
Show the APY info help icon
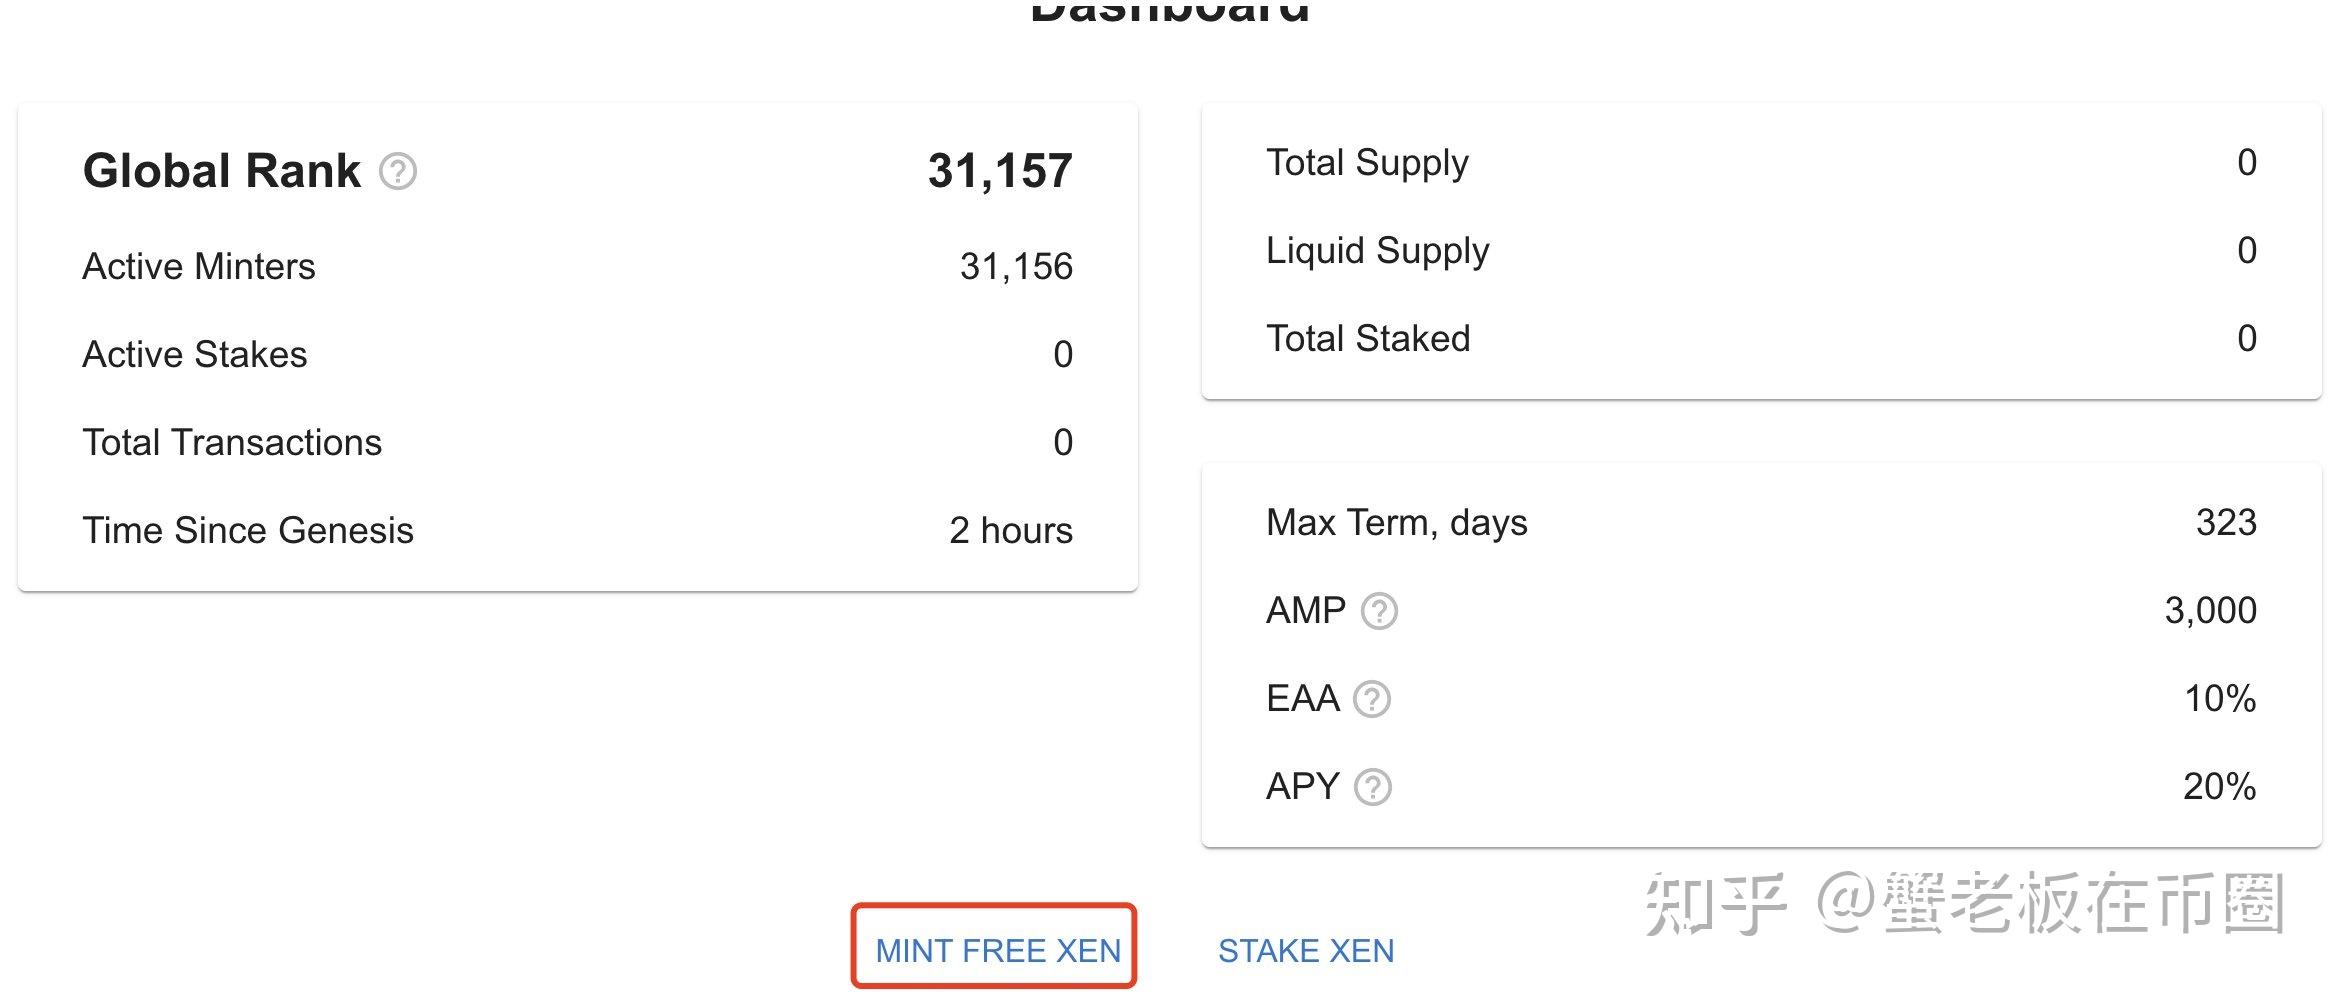pyautogui.click(x=1372, y=787)
